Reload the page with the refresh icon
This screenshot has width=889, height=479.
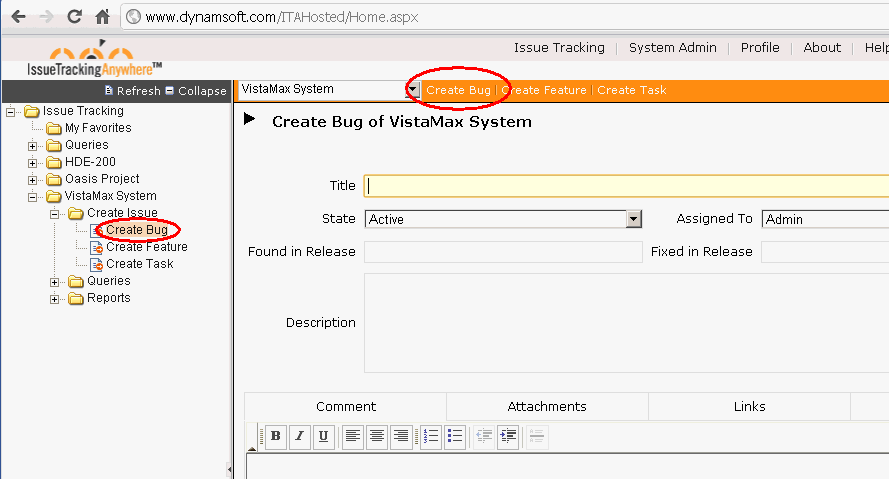[x=74, y=16]
